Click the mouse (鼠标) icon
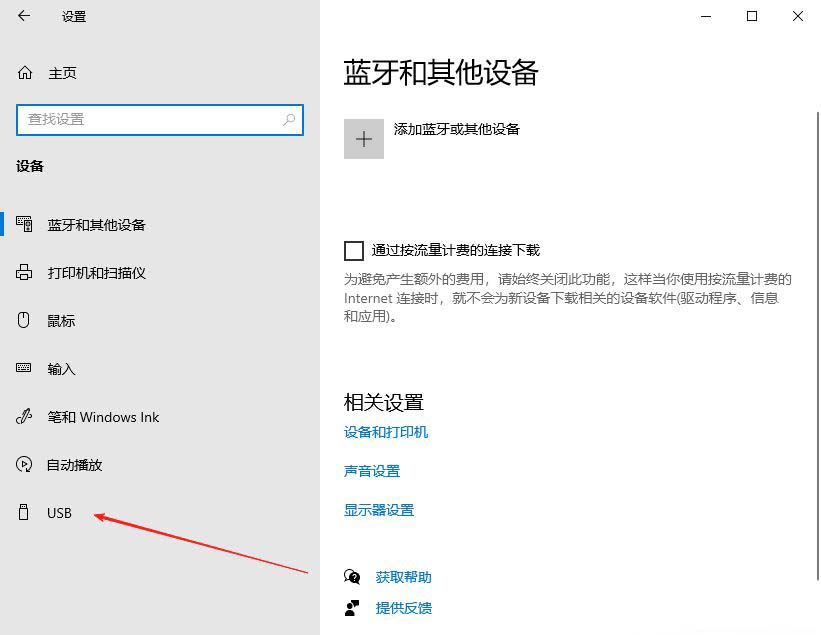The image size is (821, 635). point(25,321)
